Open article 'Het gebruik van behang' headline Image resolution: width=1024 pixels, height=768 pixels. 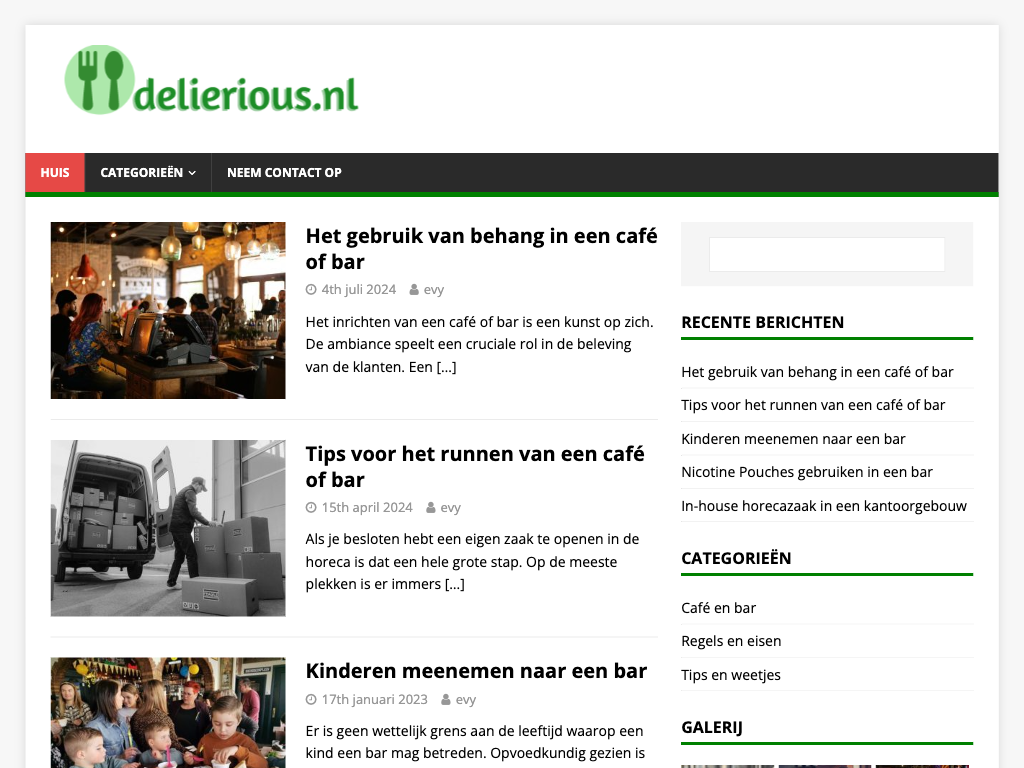tap(481, 248)
